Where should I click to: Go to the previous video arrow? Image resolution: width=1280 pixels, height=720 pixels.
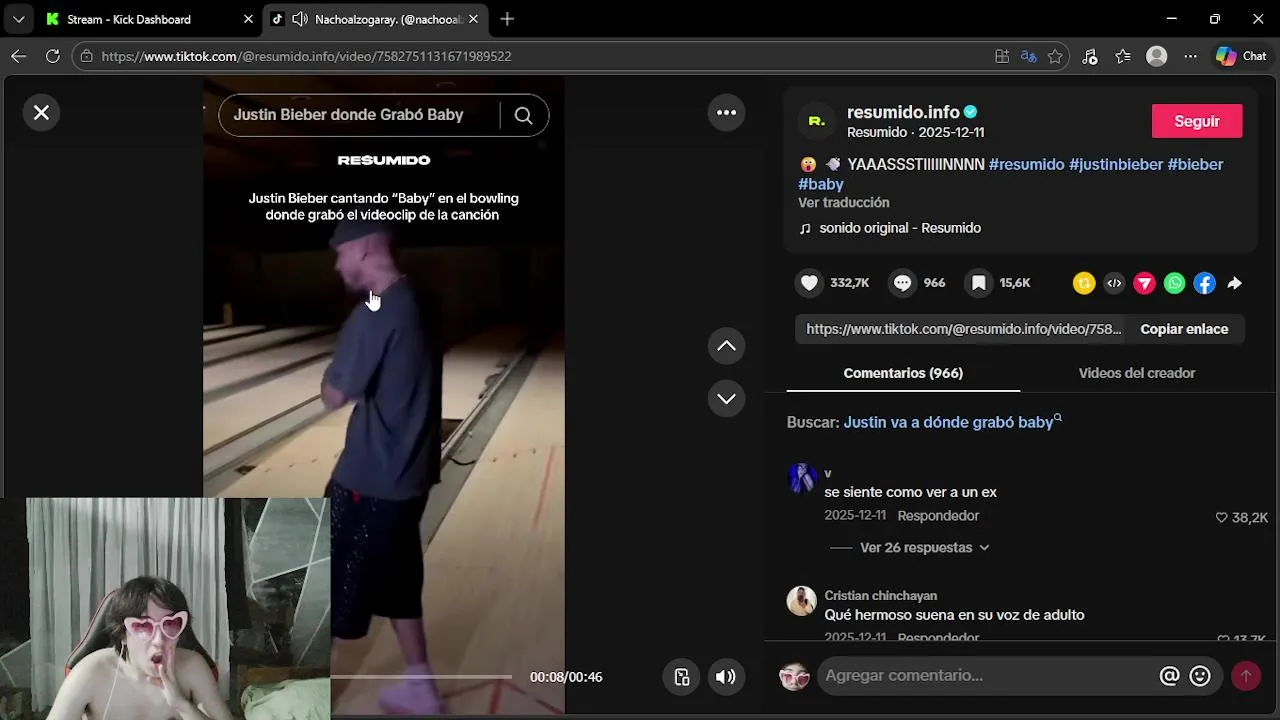click(726, 346)
